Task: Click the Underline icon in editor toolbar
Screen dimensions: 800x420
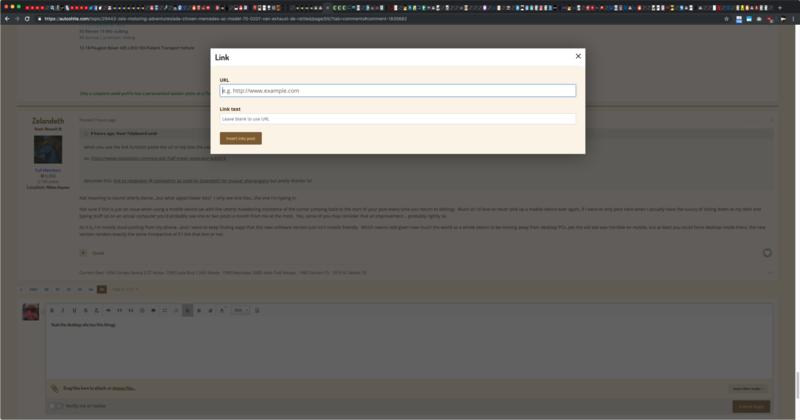Action: (x=74, y=311)
